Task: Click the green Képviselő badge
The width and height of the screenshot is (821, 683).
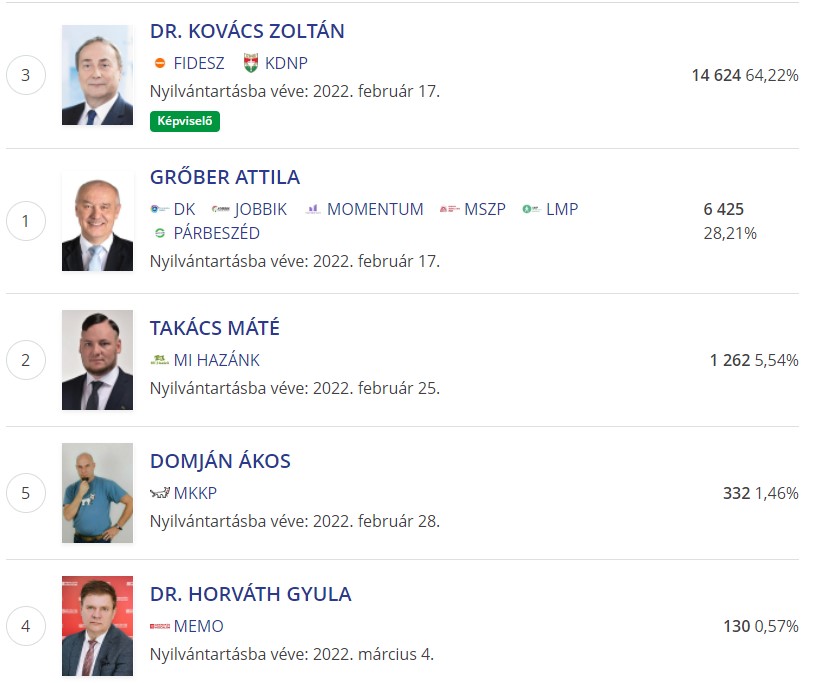Action: coord(185,121)
